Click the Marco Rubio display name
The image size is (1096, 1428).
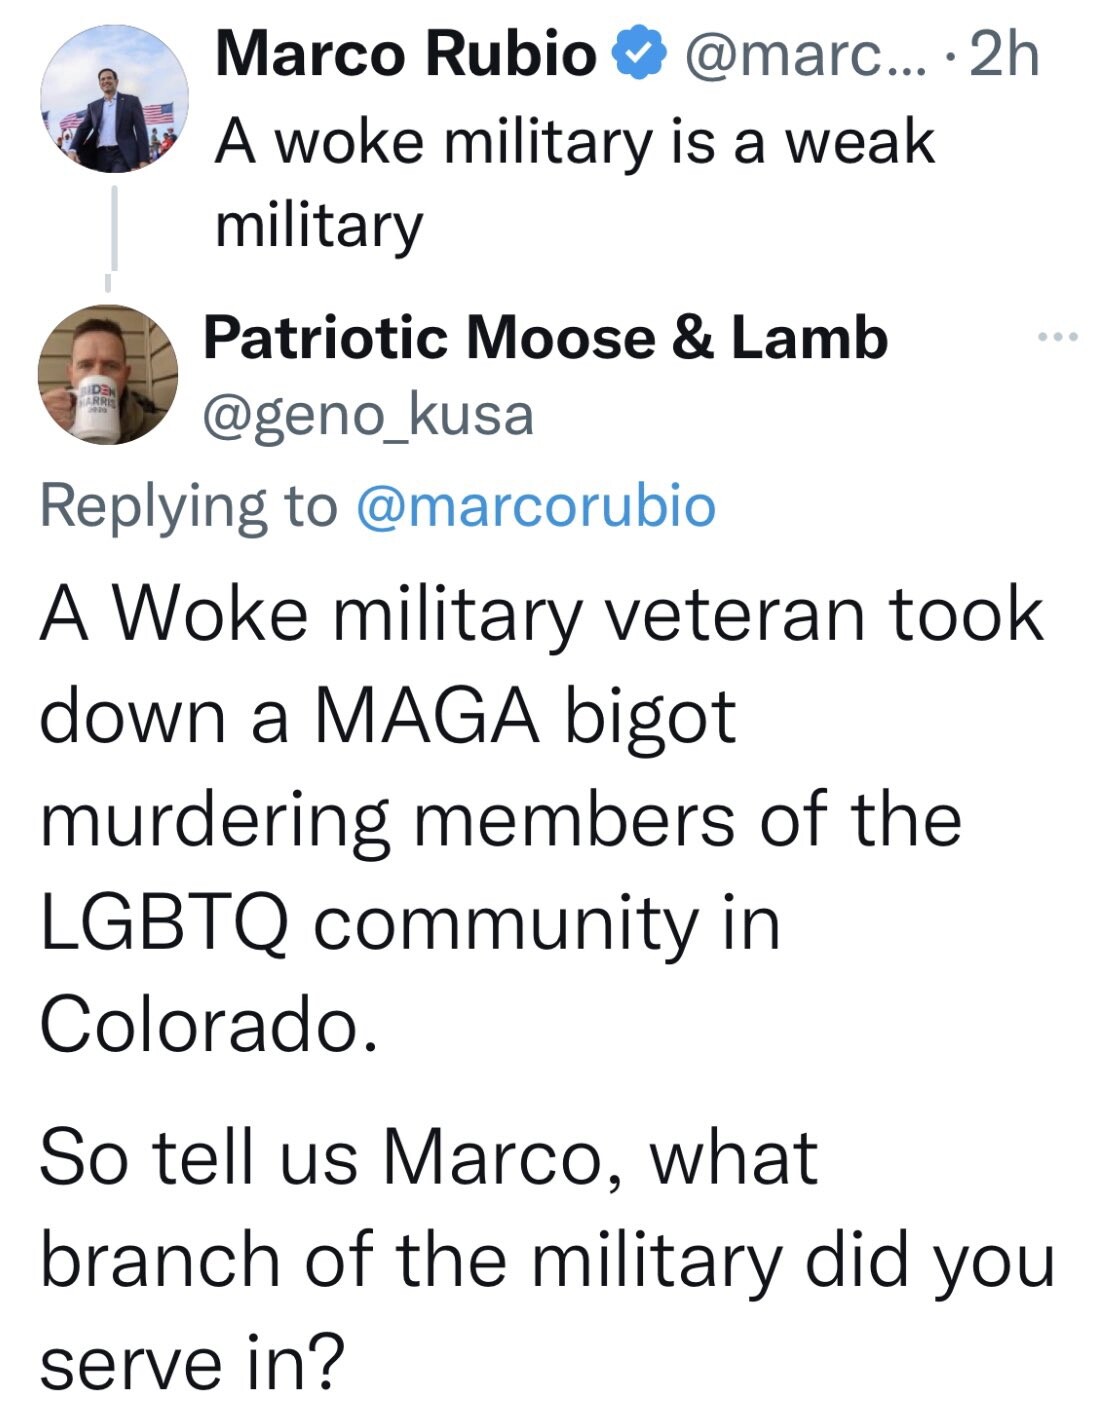click(x=405, y=52)
